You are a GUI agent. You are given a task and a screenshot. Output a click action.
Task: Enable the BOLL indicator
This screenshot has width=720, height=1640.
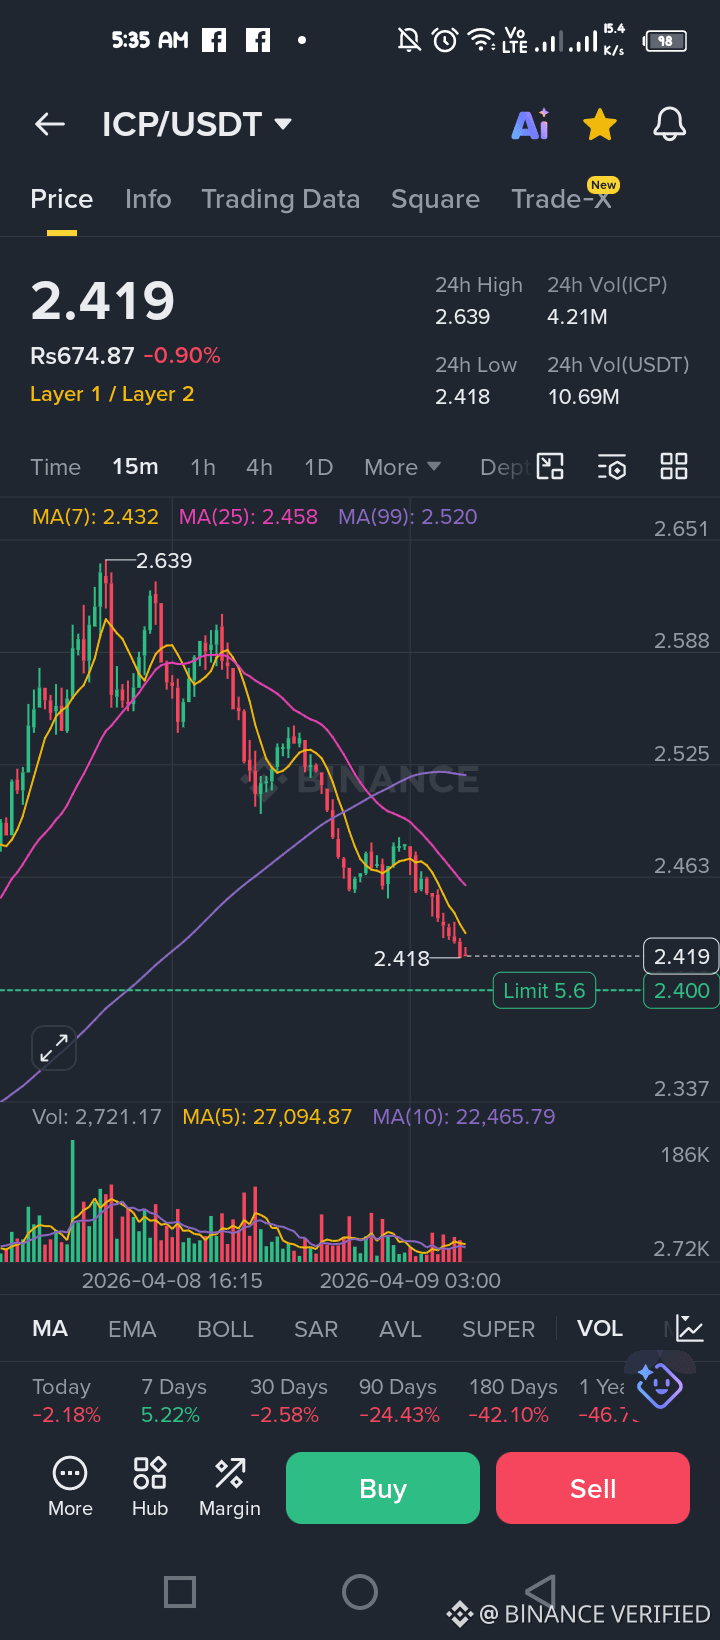(x=225, y=1329)
